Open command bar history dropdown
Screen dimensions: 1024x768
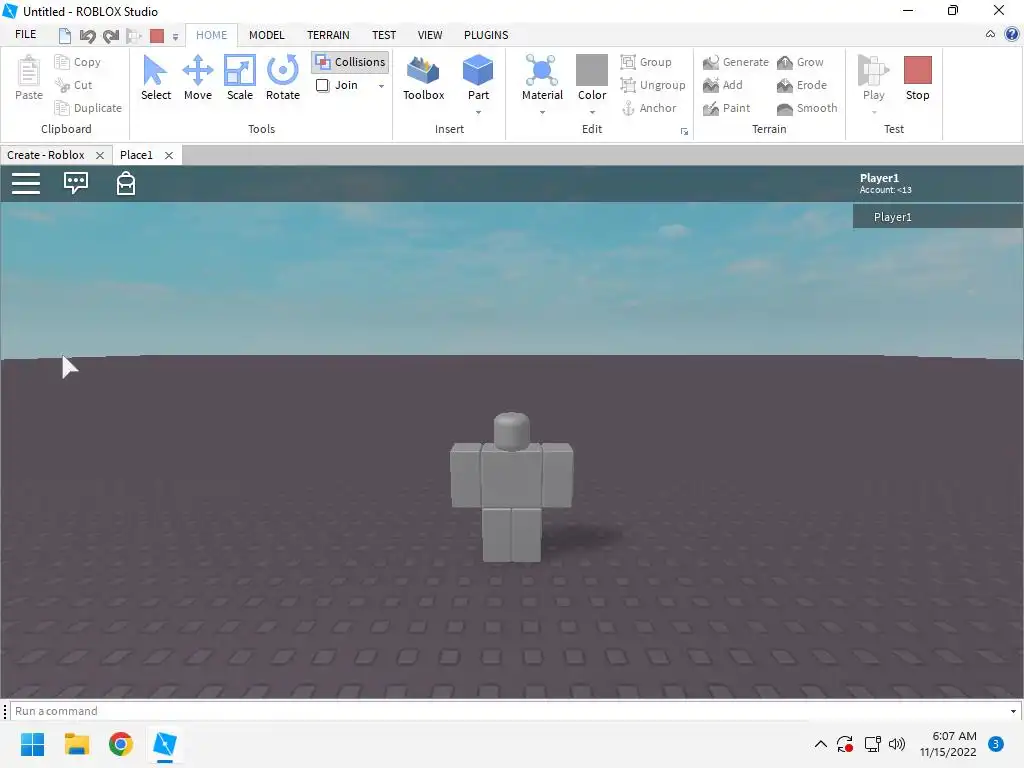tap(1013, 711)
